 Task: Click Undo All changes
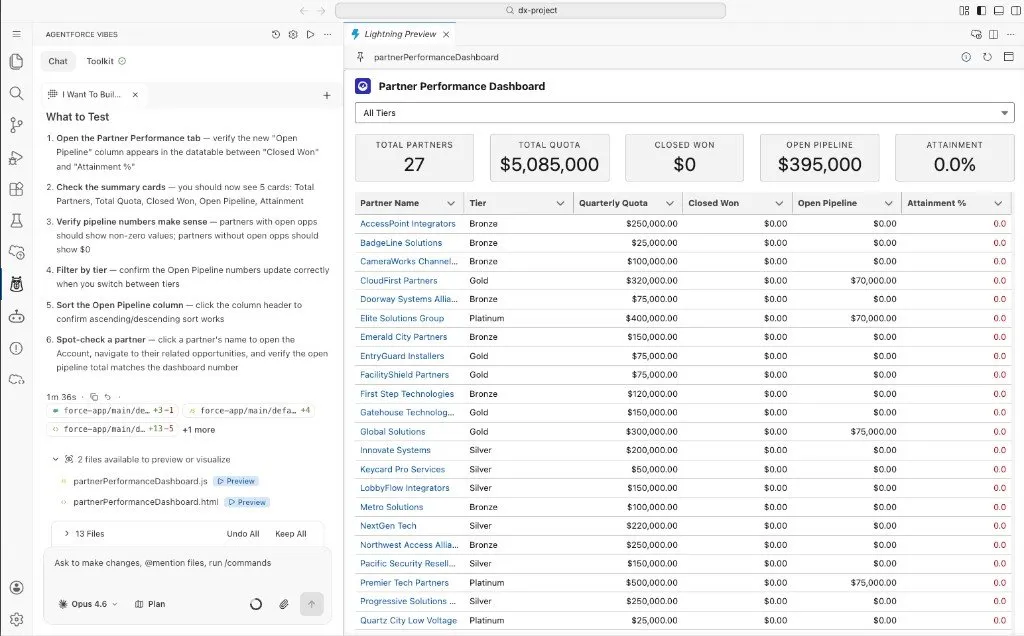tap(243, 533)
